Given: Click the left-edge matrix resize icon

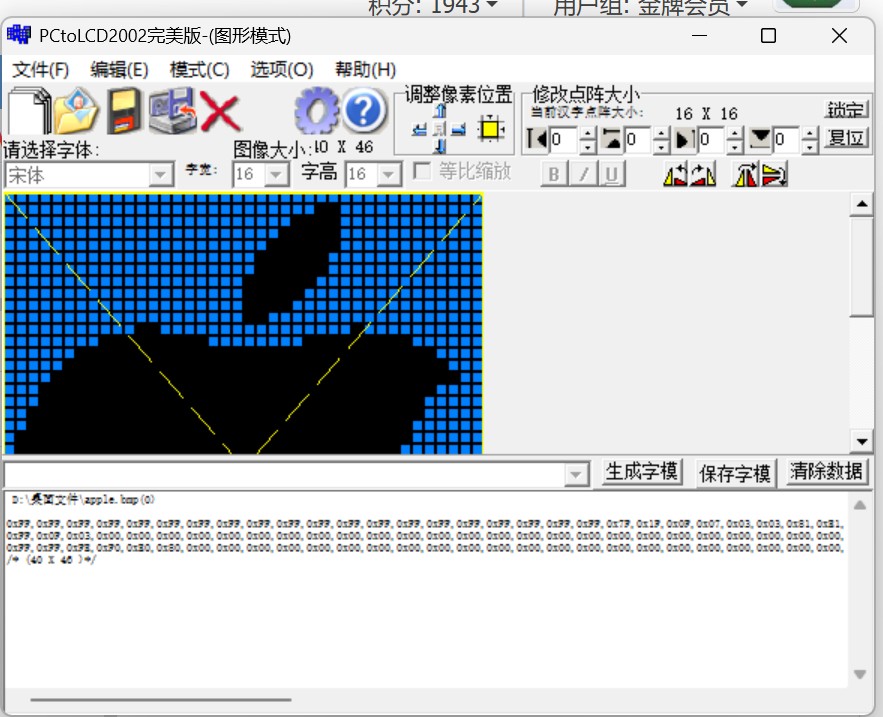Looking at the screenshot, I should (x=536, y=139).
